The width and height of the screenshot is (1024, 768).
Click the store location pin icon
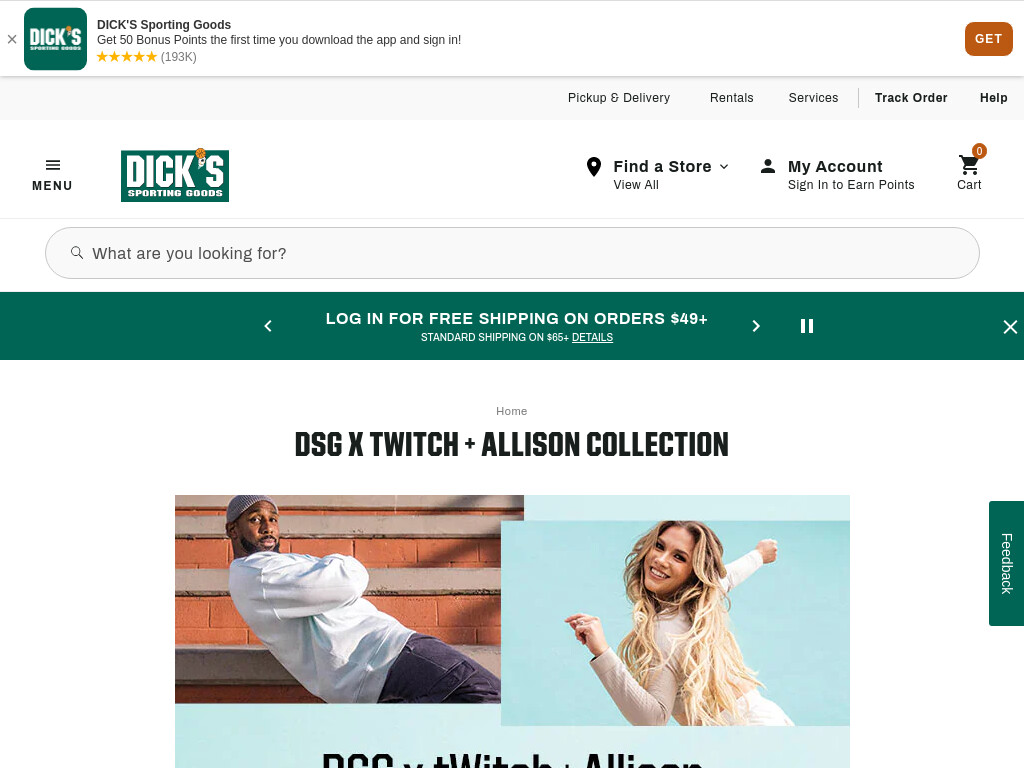pos(594,167)
